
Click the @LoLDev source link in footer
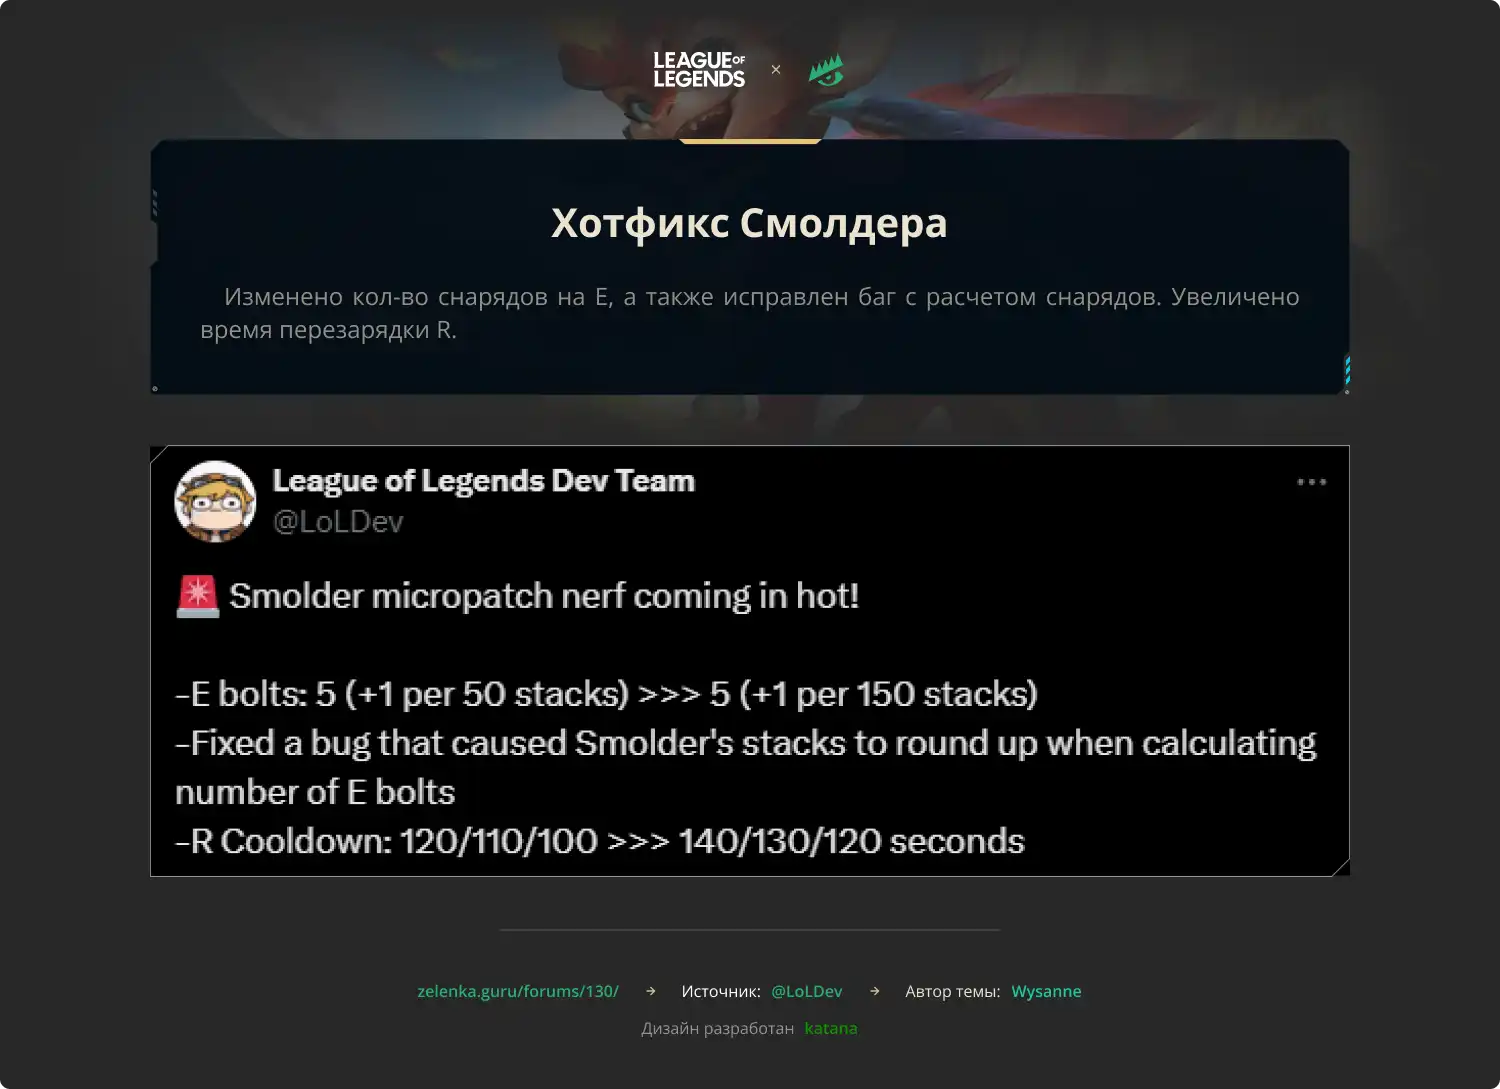coord(807,991)
